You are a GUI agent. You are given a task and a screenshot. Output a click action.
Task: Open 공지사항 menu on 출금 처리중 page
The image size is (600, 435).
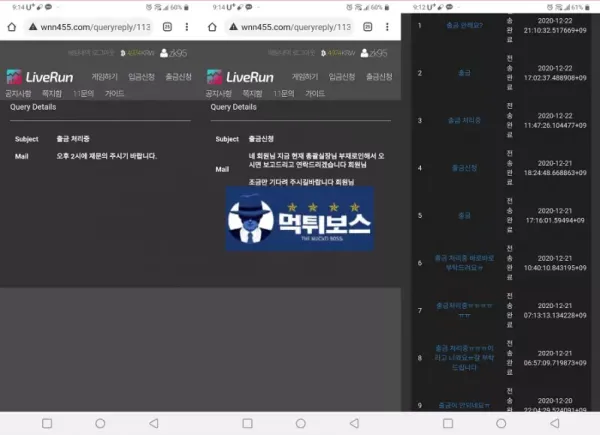point(18,93)
